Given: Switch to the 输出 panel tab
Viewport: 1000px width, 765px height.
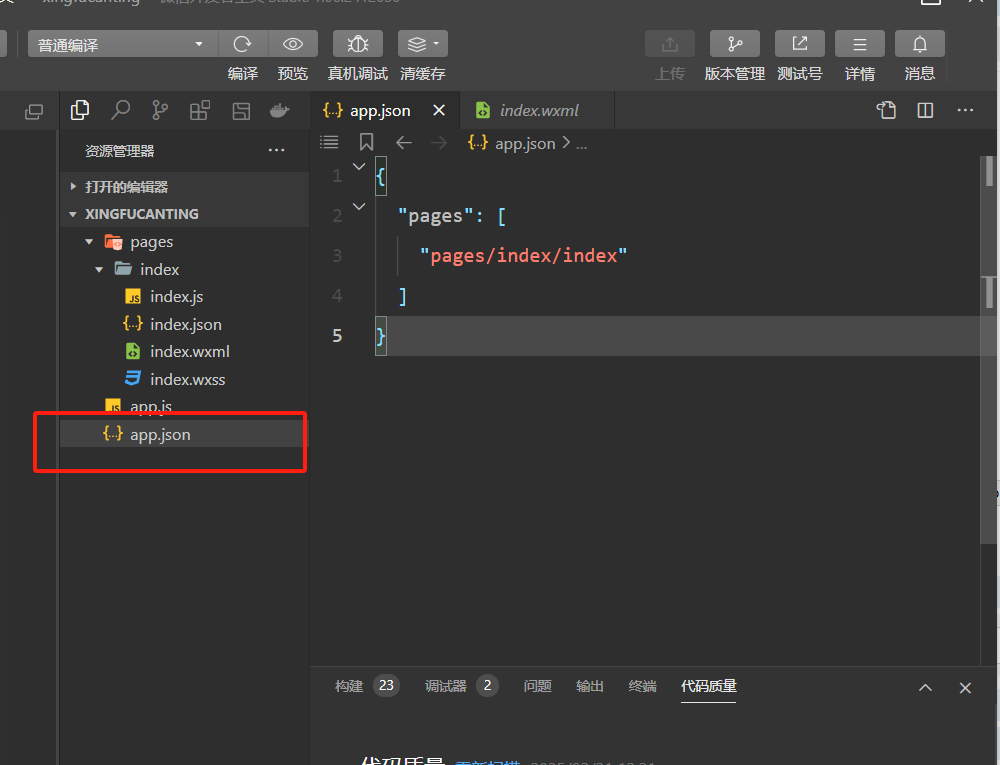Looking at the screenshot, I should [590, 686].
